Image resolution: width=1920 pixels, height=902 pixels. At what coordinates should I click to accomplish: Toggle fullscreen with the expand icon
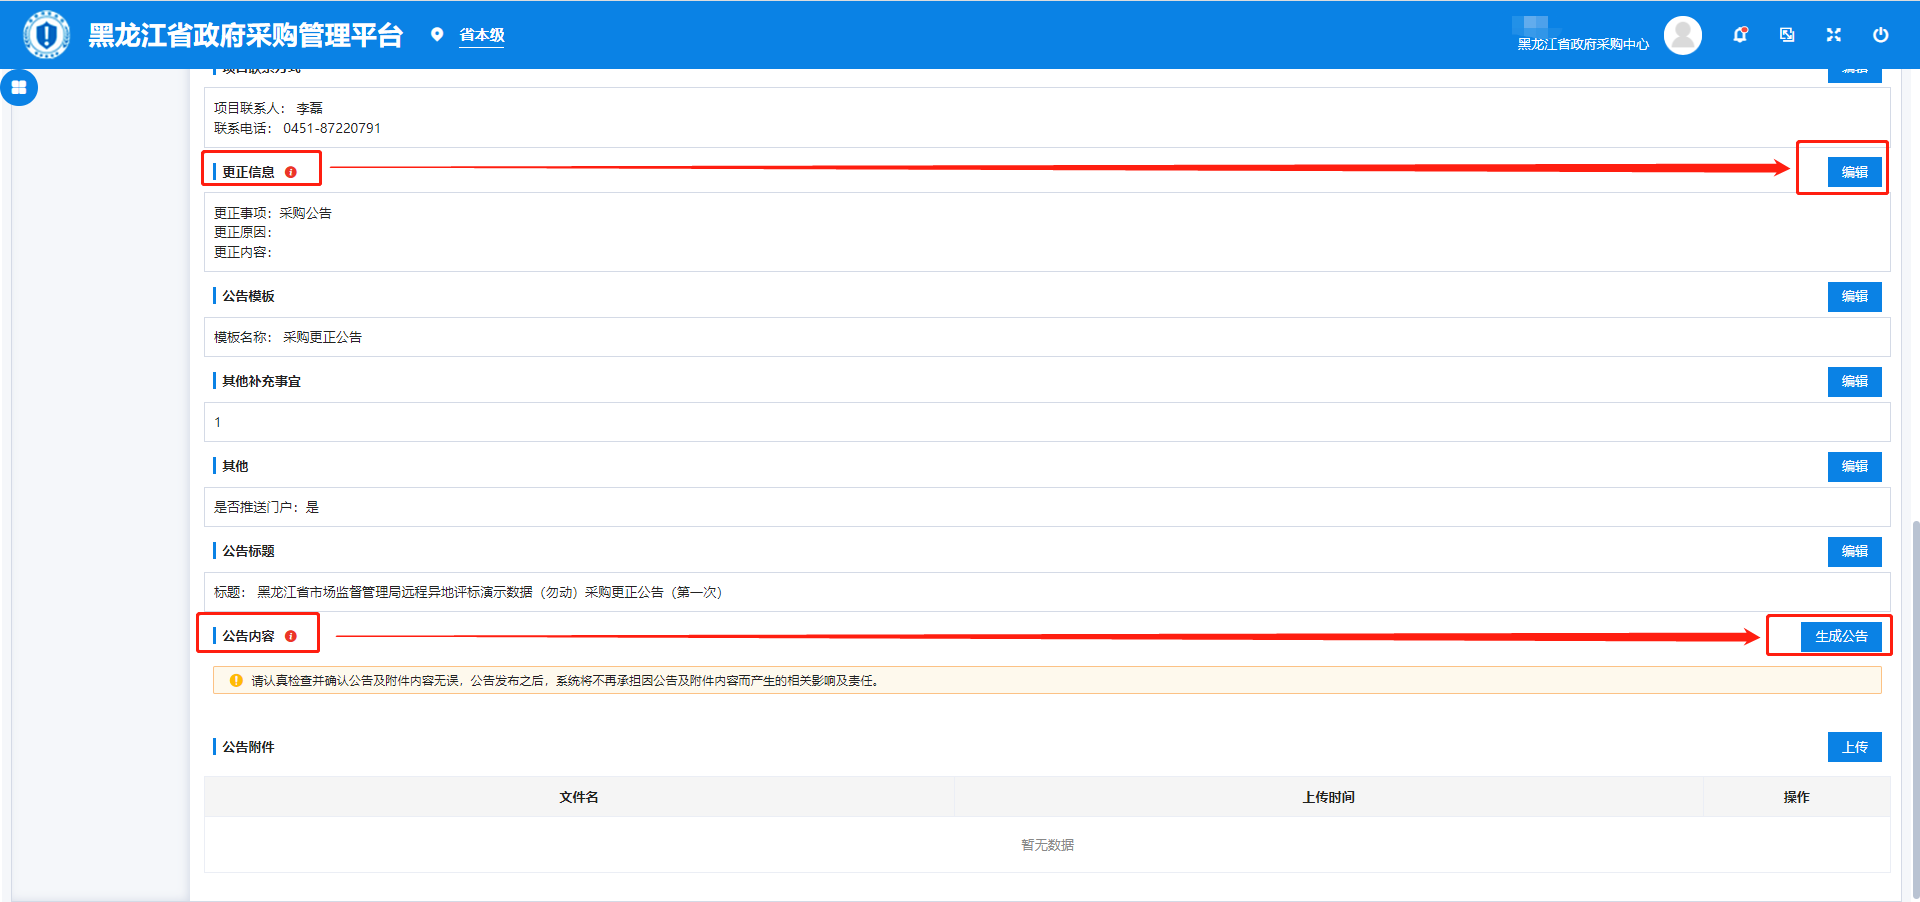[1834, 35]
